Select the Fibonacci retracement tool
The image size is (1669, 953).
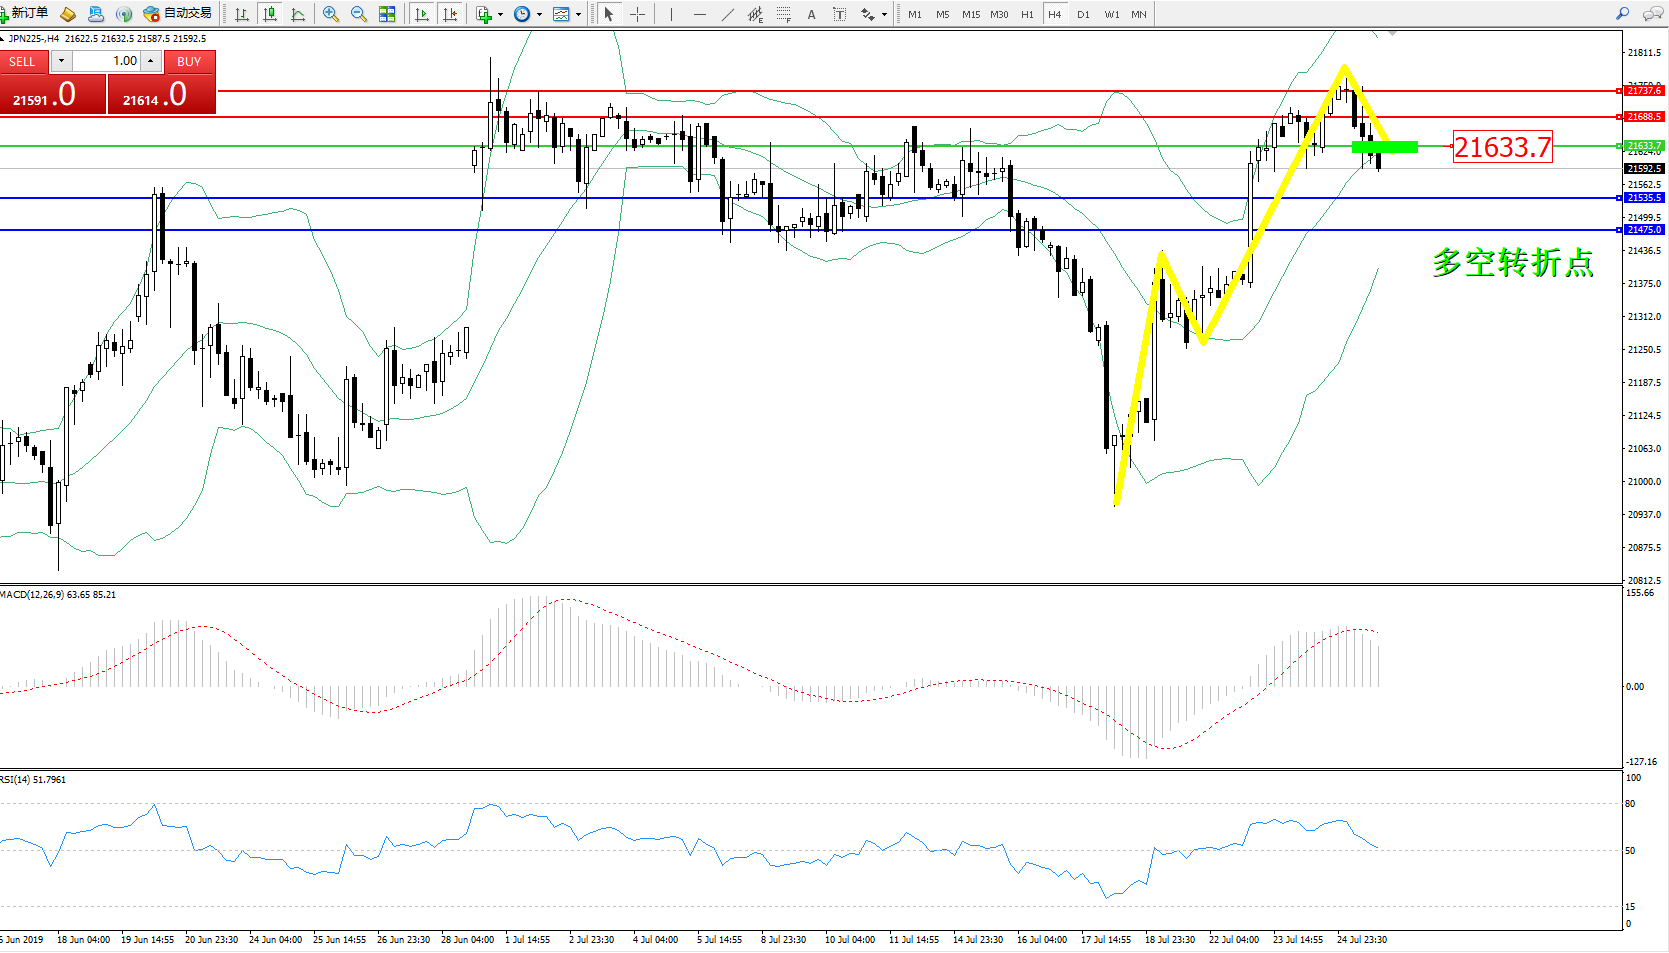(783, 14)
